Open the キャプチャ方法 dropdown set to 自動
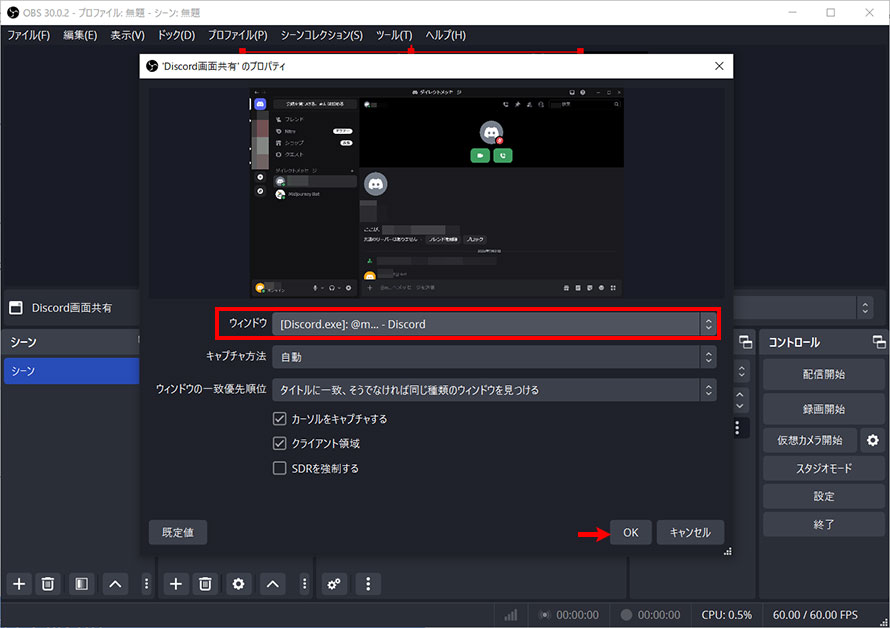 pos(494,357)
